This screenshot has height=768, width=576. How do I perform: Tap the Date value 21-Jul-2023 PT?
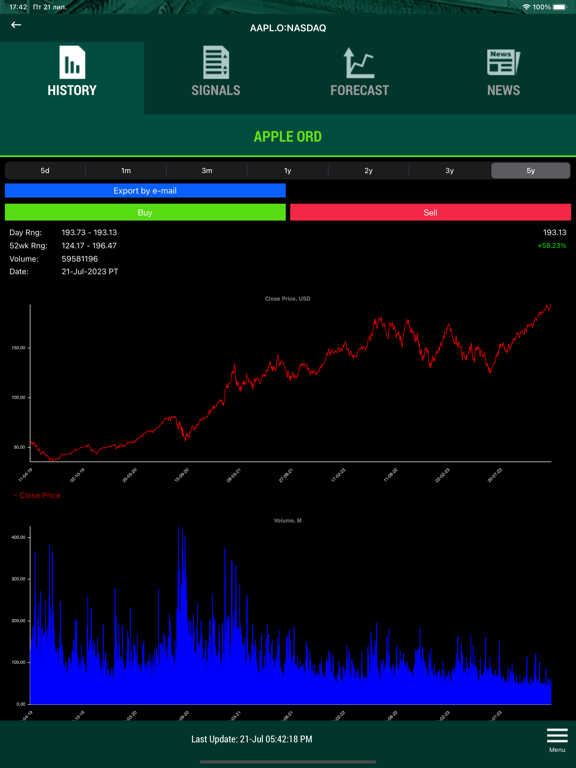tap(90, 271)
